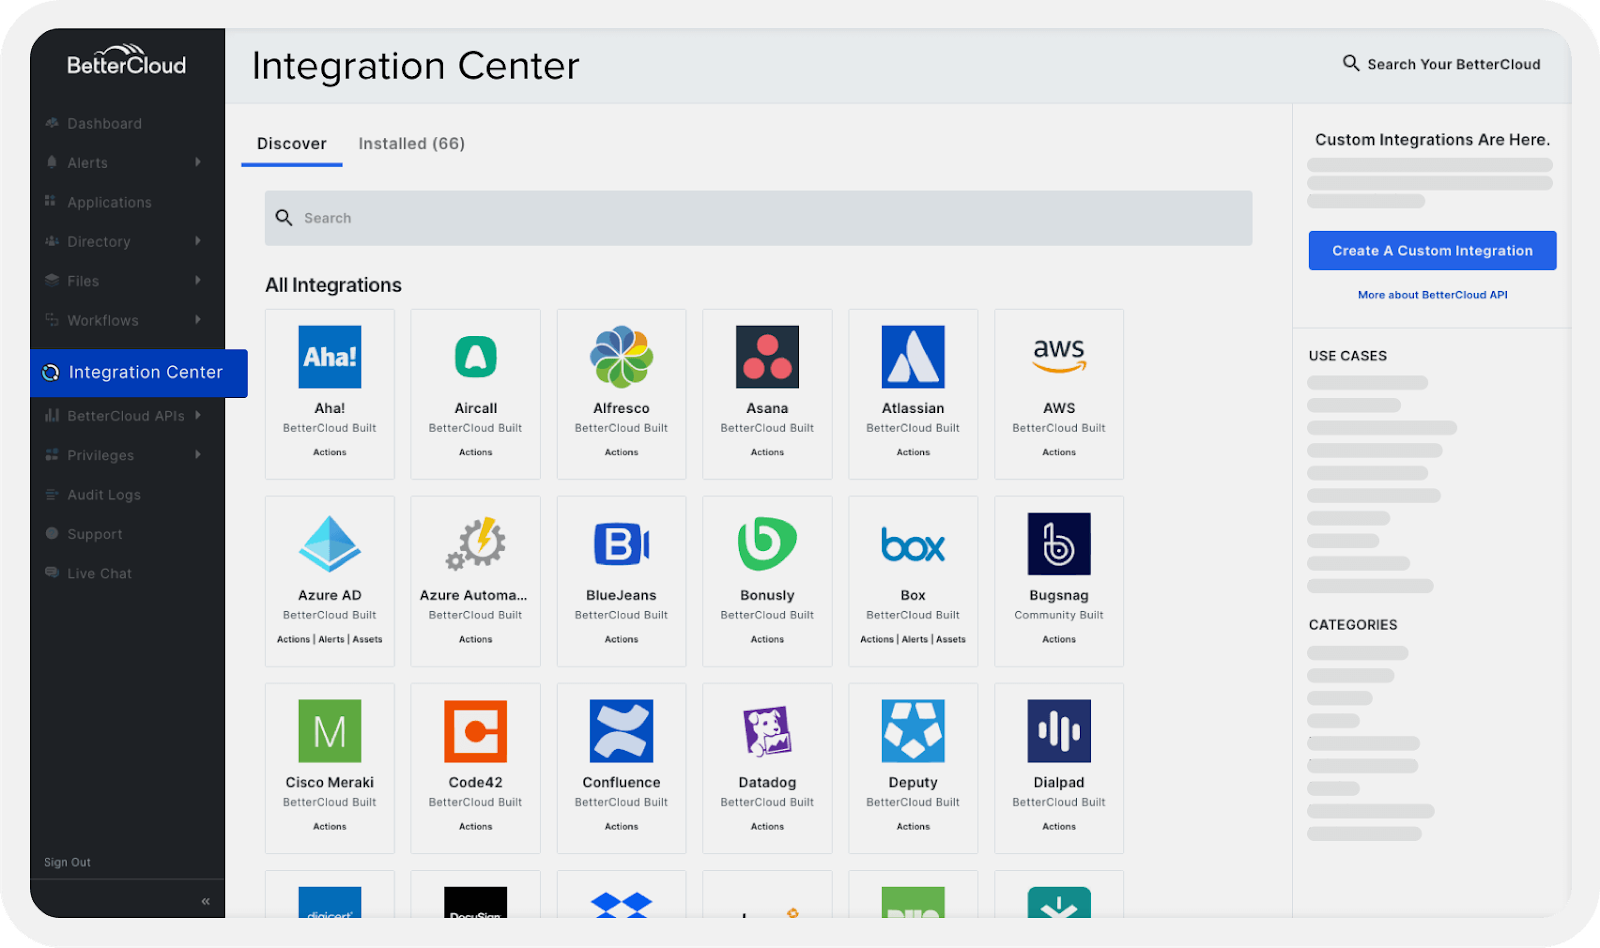Viewport: 1600px width, 948px height.
Task: Click the Atlassian card title
Action: pos(913,408)
